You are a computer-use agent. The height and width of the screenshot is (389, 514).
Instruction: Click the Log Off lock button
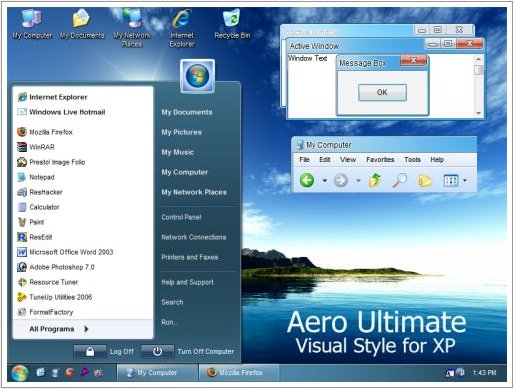(90, 352)
